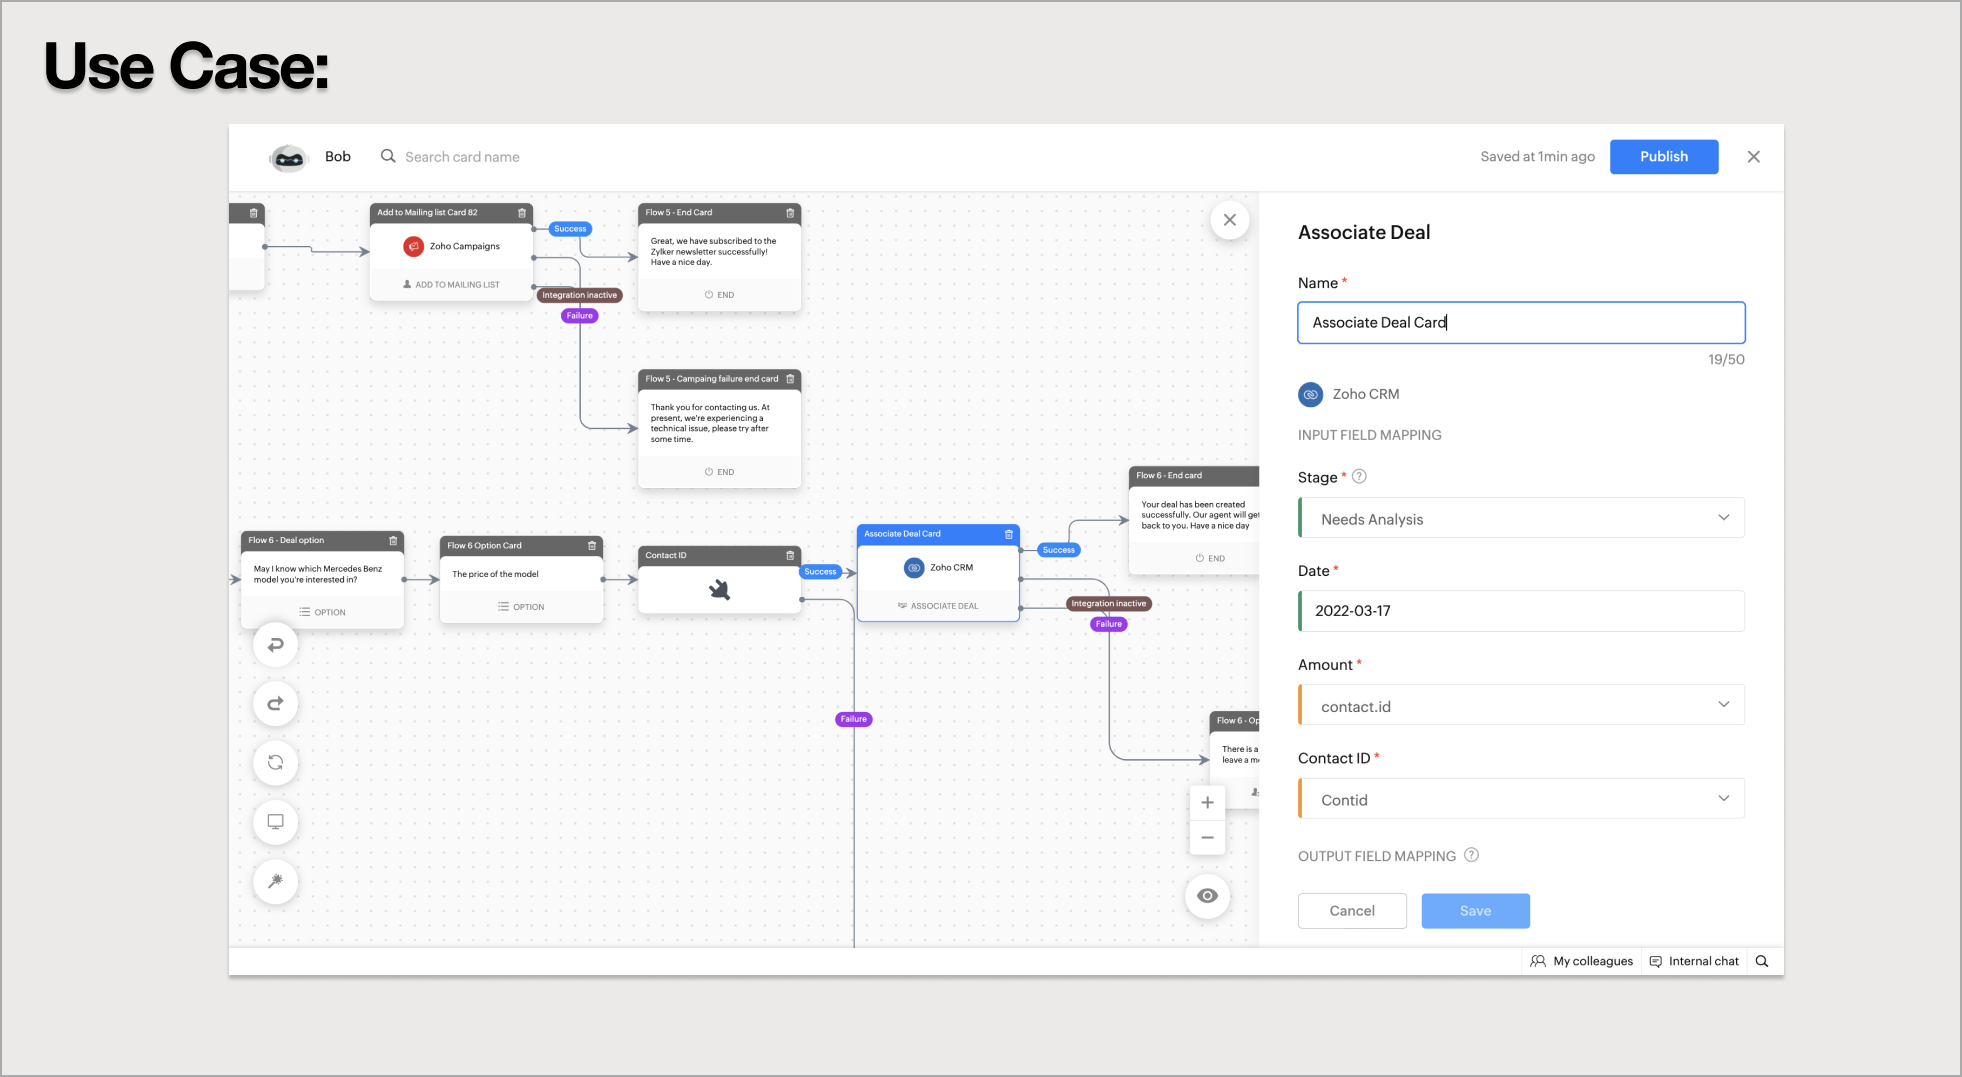Open the Contact ID dropdown showing Contid
This screenshot has height=1077, width=1962.
(x=1521, y=800)
